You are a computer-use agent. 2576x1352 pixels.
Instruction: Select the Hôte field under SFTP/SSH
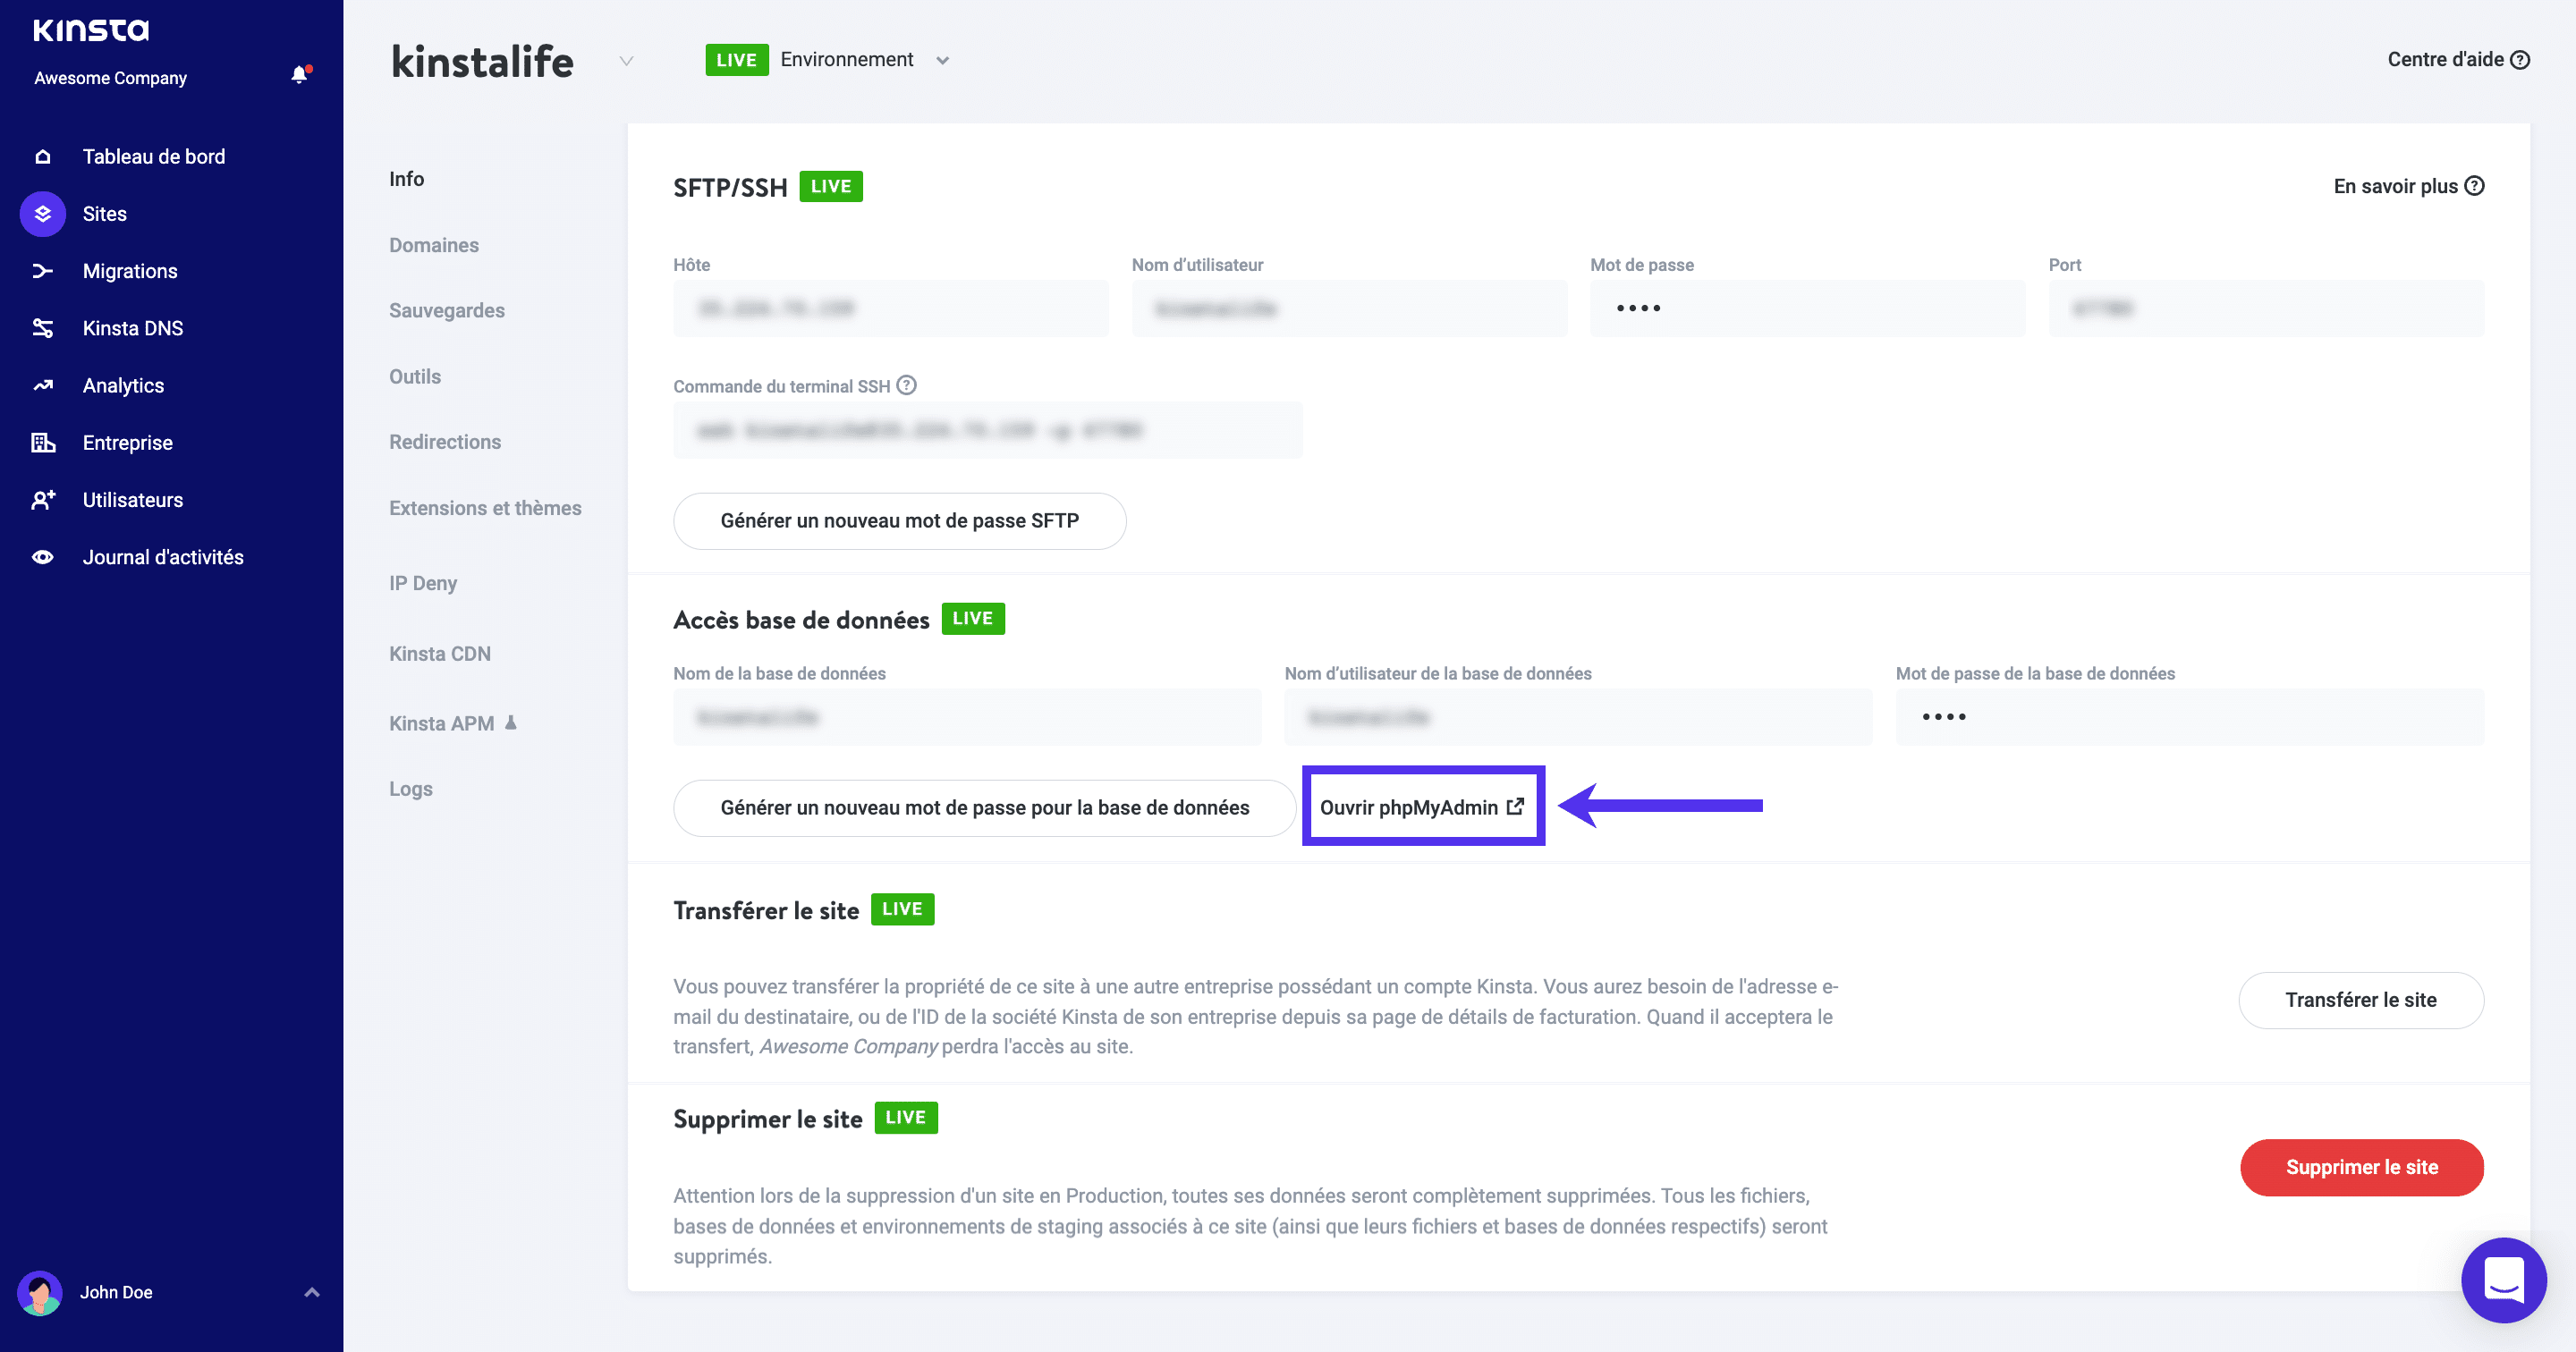889,308
